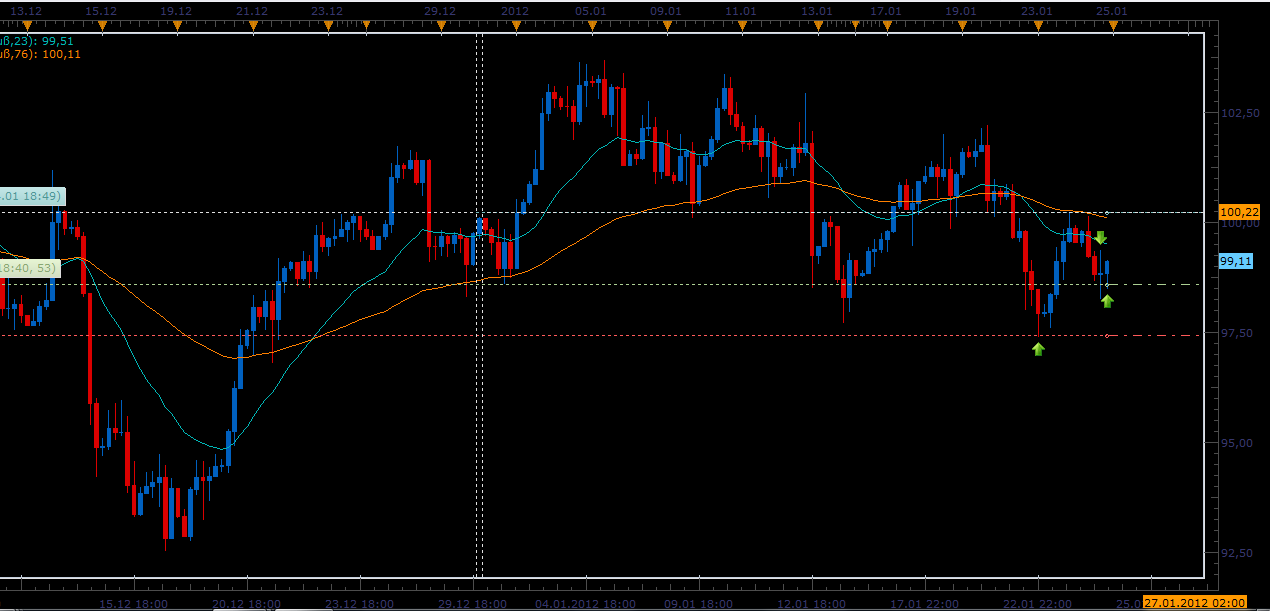
Task: Click the white dashed line's endpoint handle
Action: tap(1106, 212)
